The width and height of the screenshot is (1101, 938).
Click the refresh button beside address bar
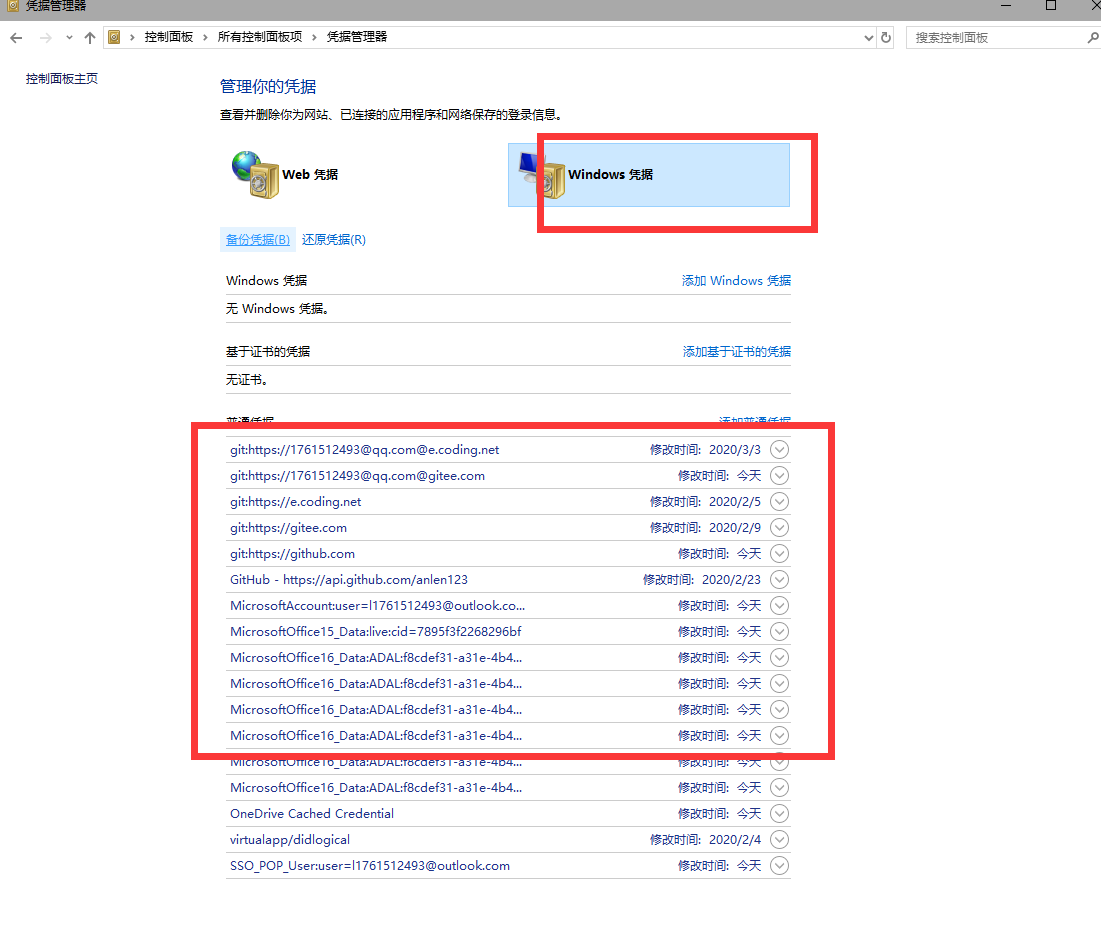pyautogui.click(x=885, y=38)
